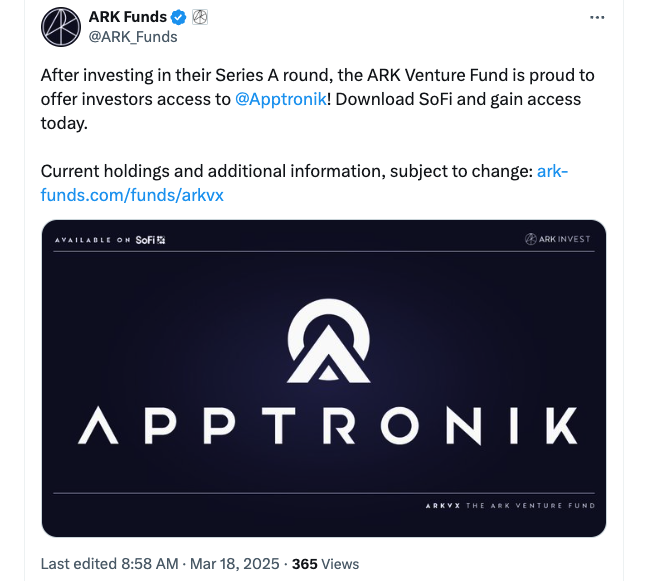Viewport: 646px width, 581px height.
Task: Open the @Apptronik mention link
Action: pos(280,100)
